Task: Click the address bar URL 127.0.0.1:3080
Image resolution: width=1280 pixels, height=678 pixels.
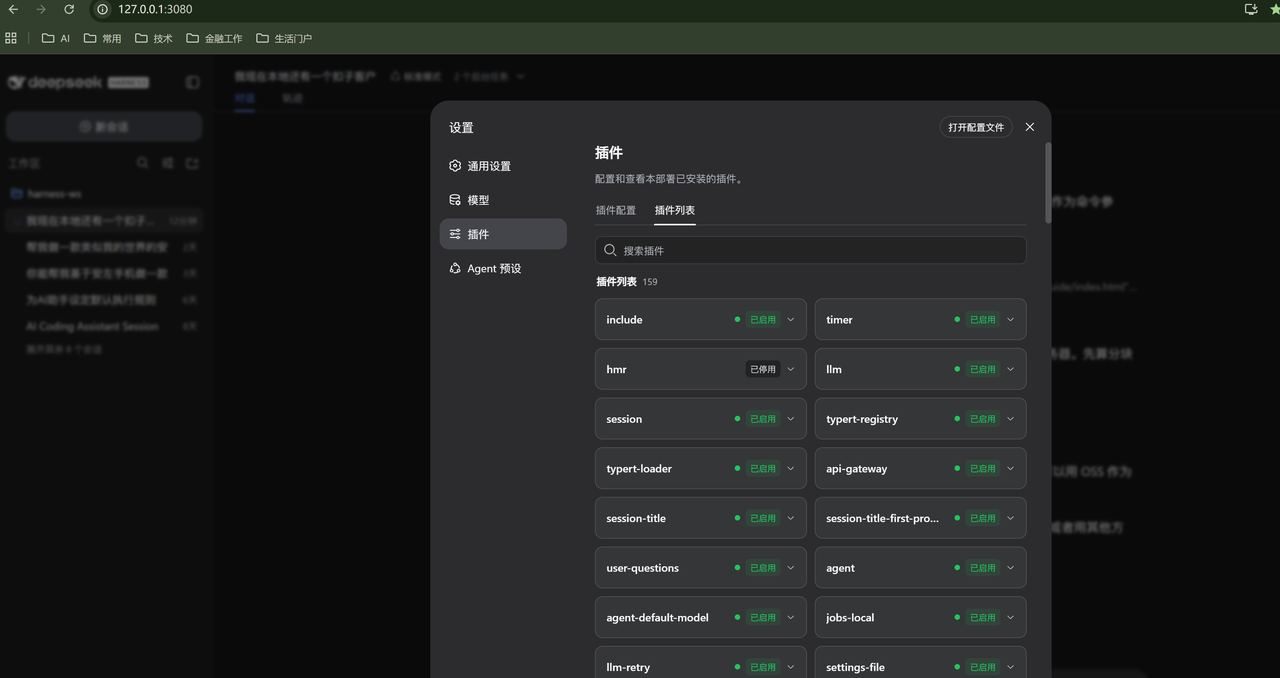Action: 155,9
